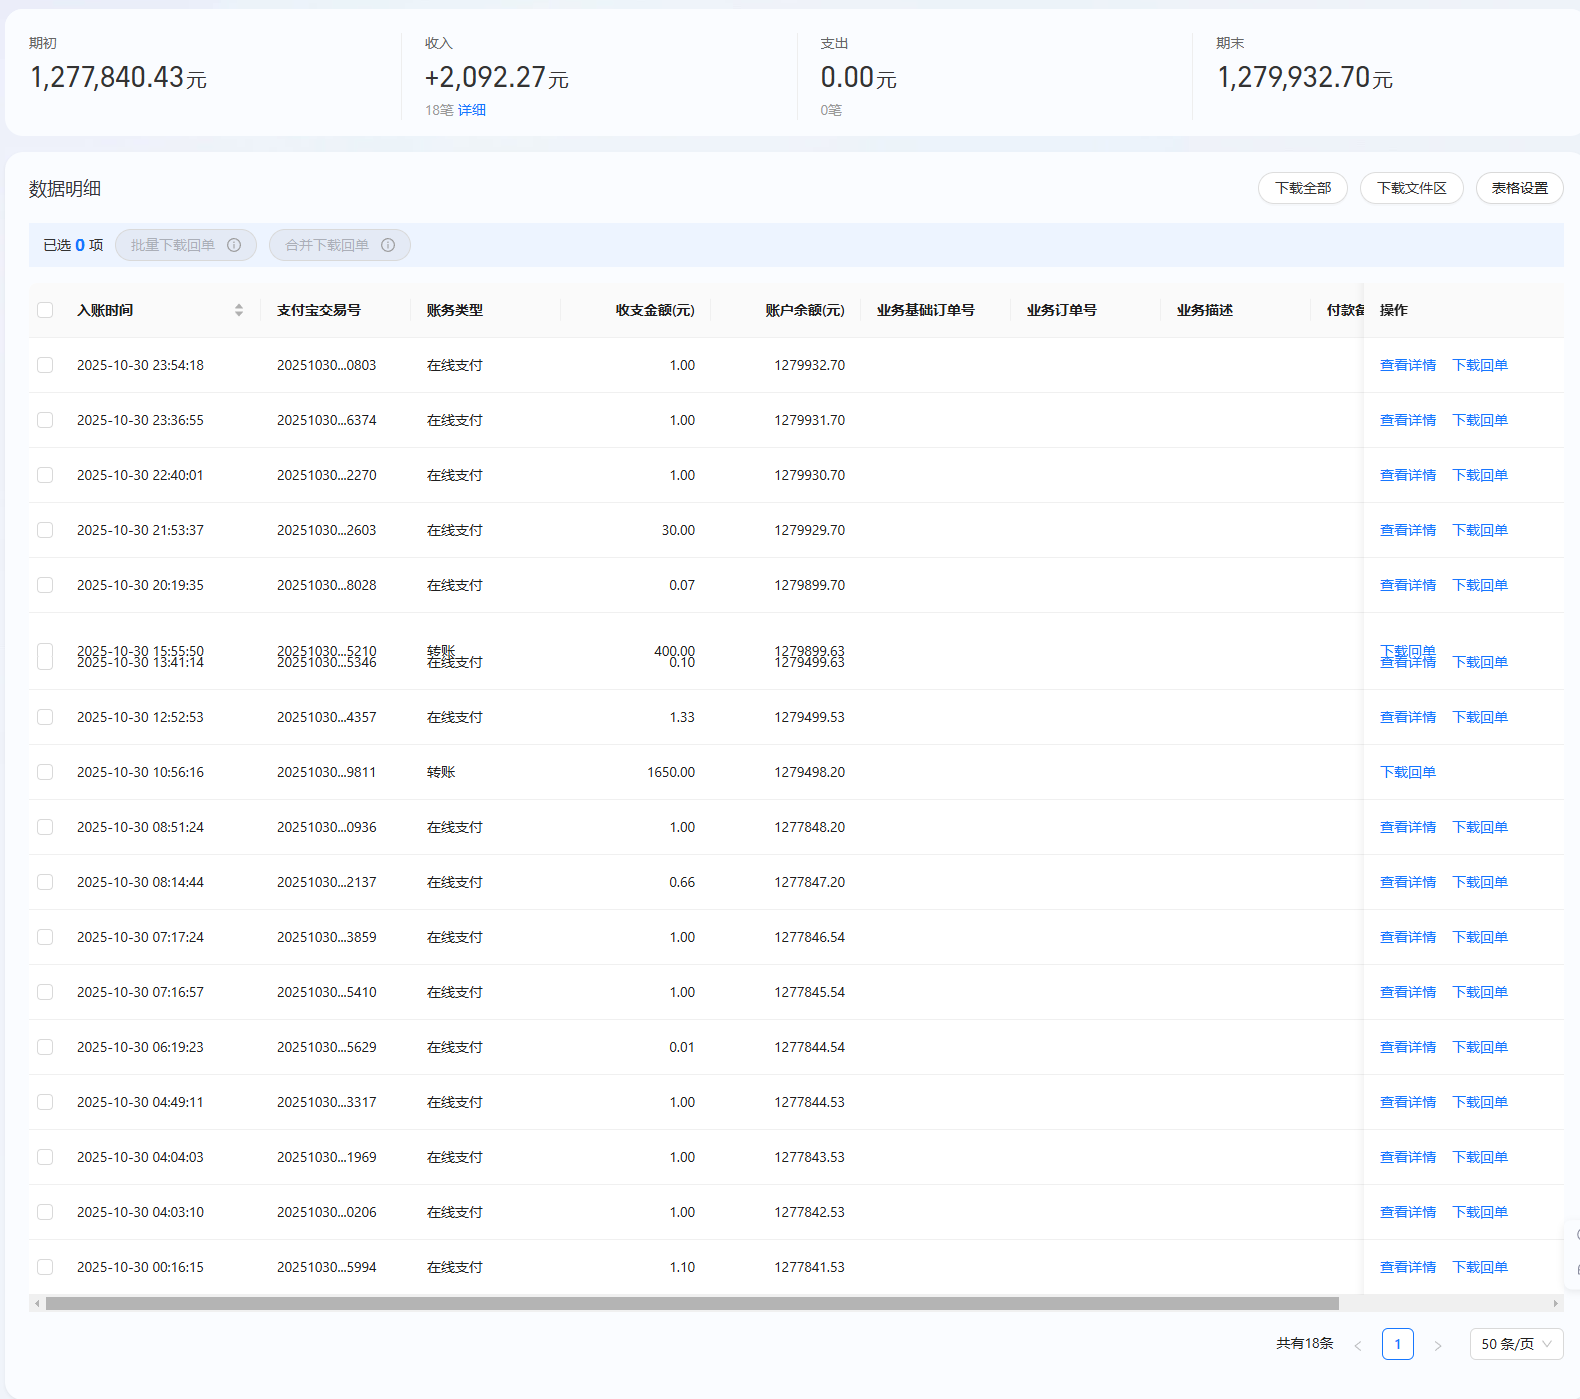
Task: Click info icon beside 合并下载回单
Action: coord(388,245)
